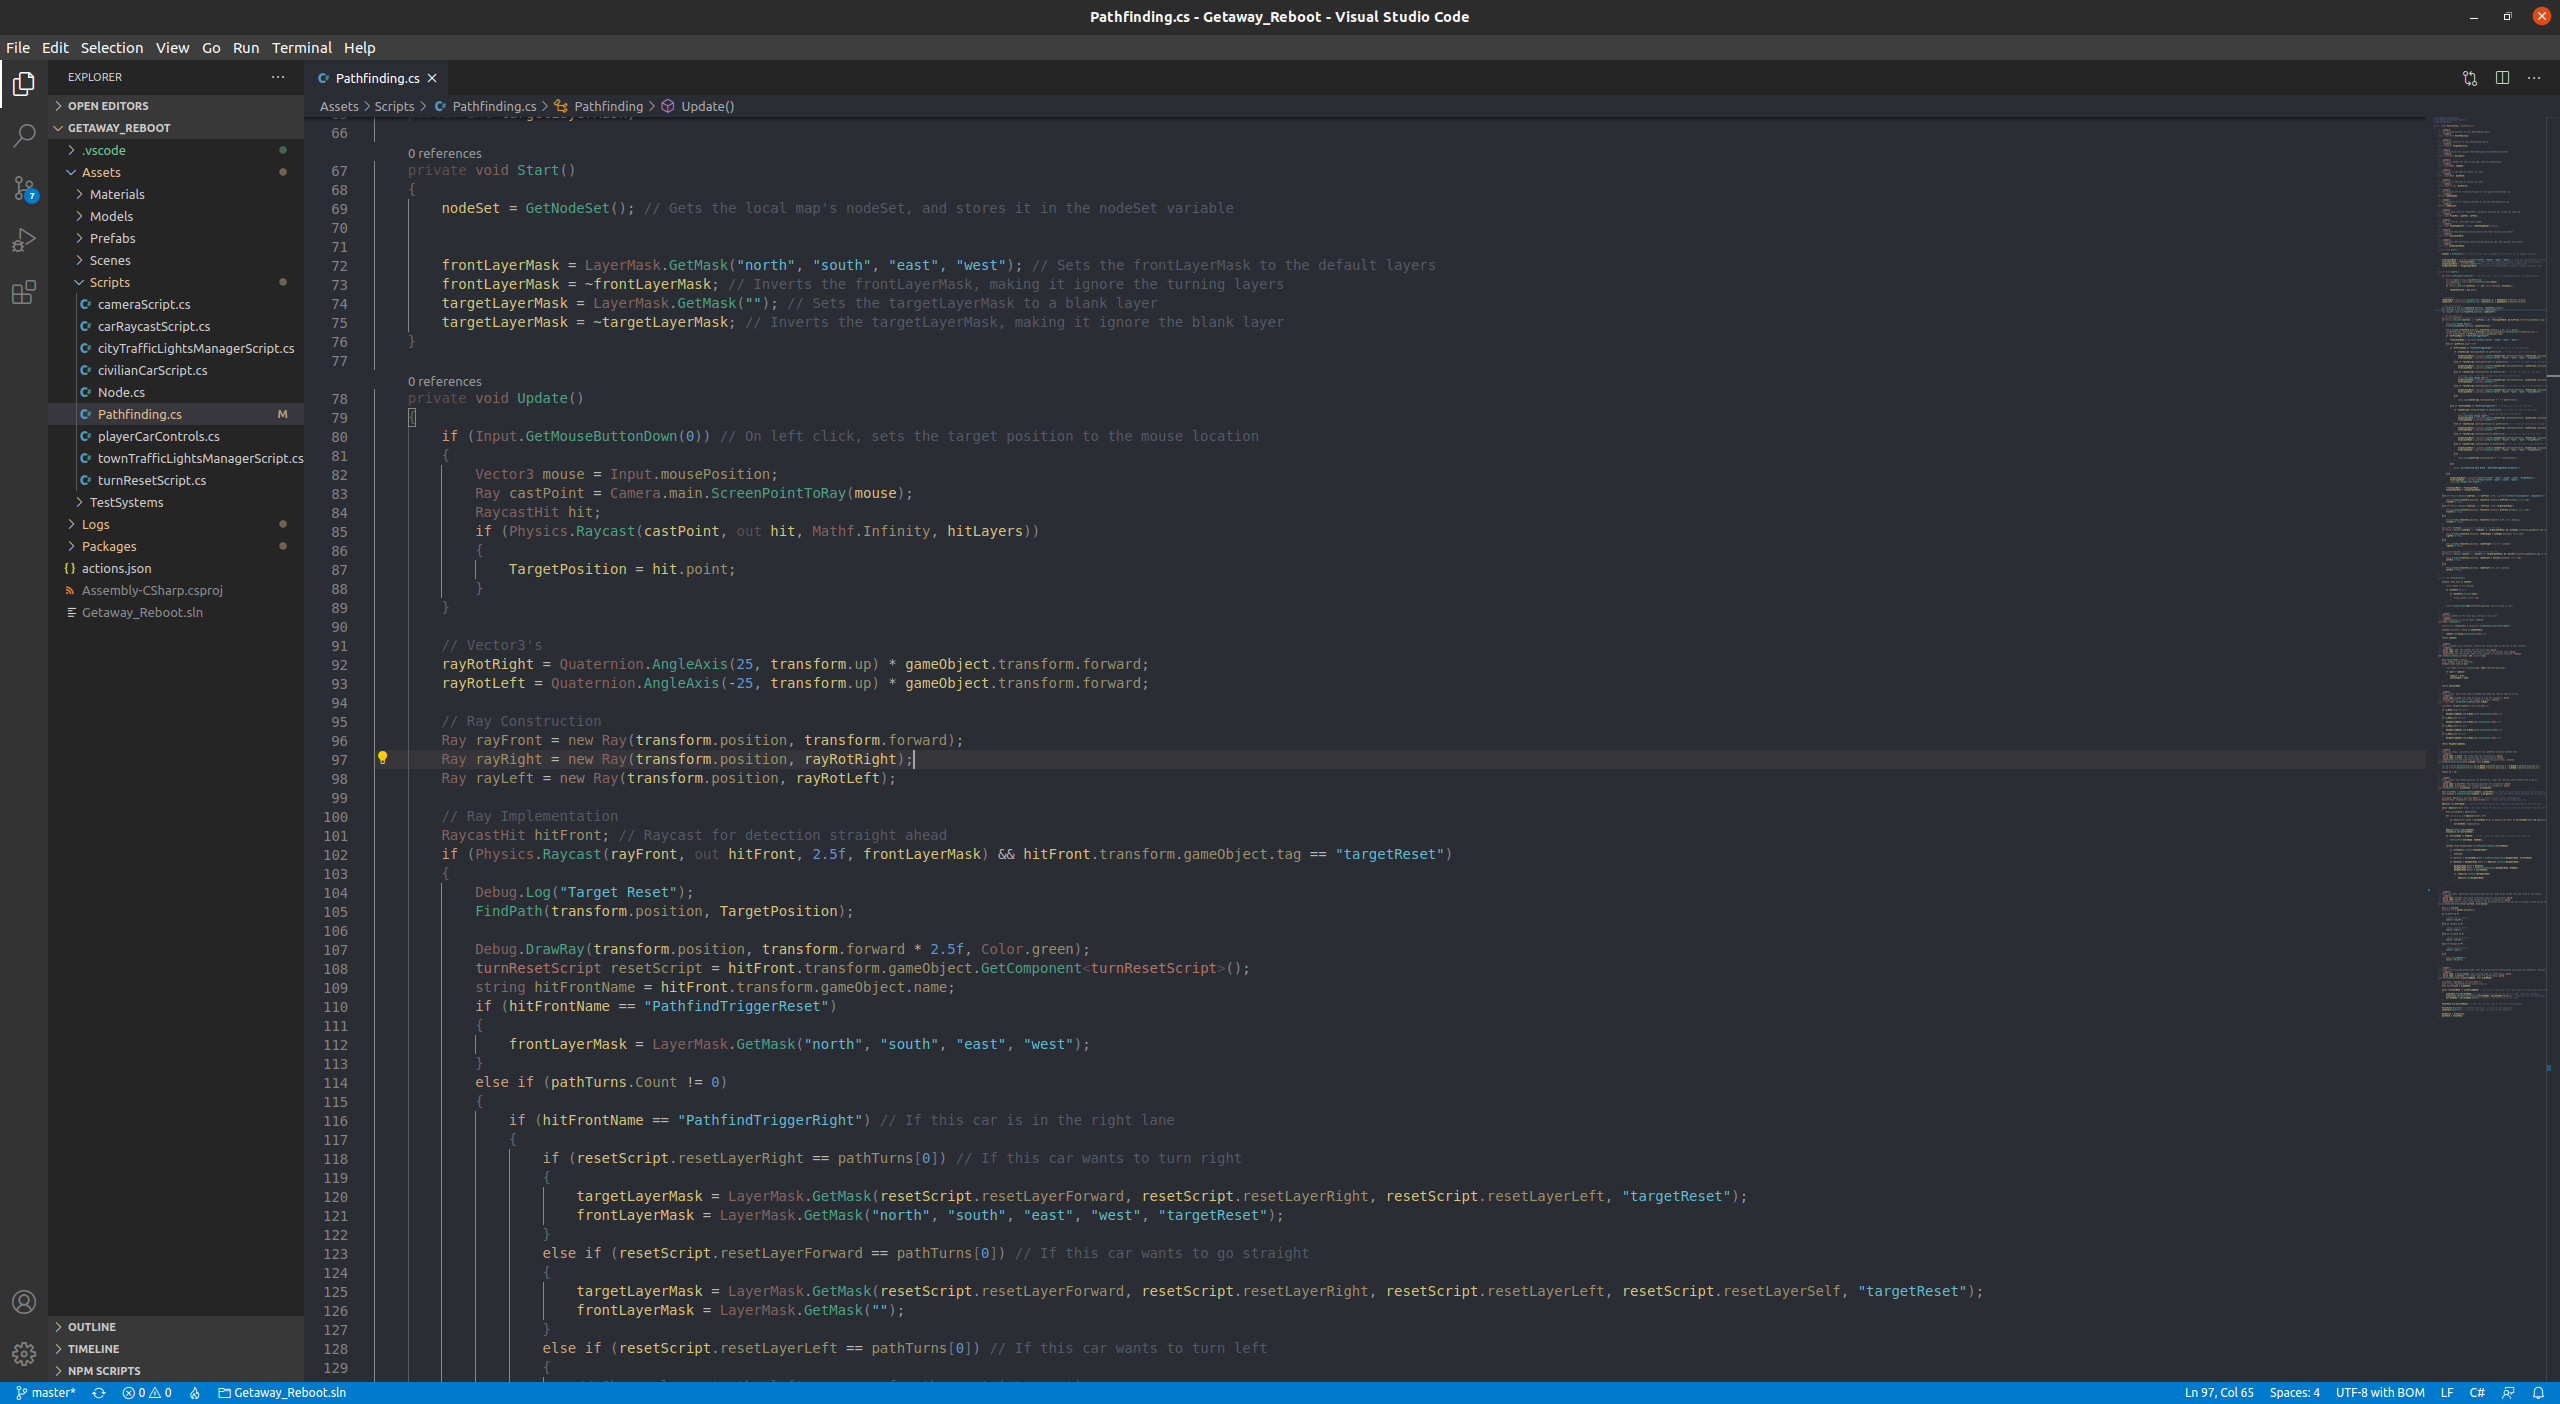Viewport: 2560px width, 1404px height.
Task: Open the Search view in activity bar
Action: coord(24,135)
